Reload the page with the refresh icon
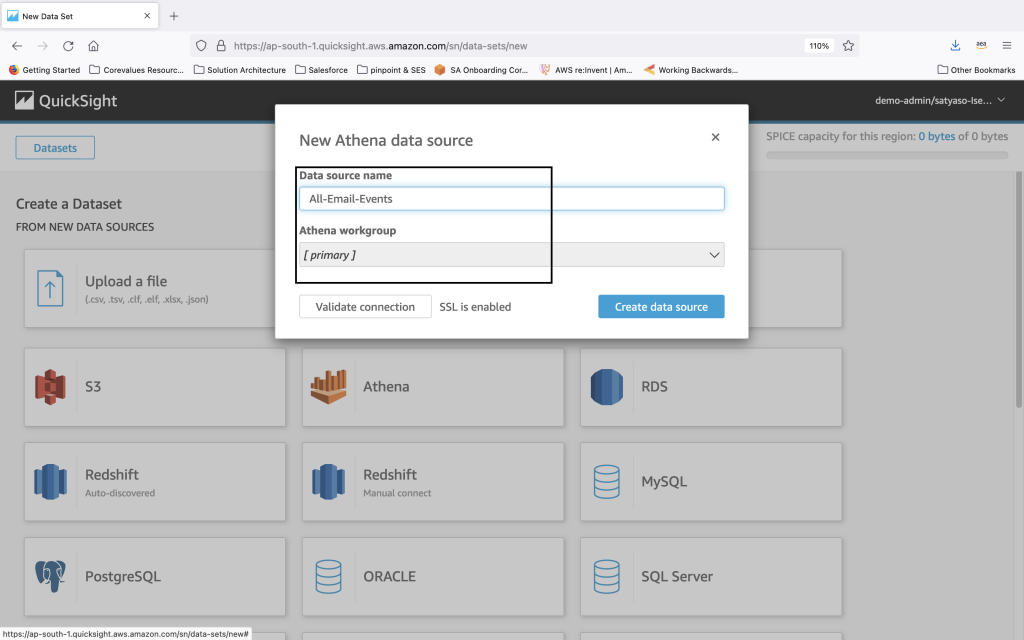Image resolution: width=1024 pixels, height=640 pixels. tap(68, 46)
